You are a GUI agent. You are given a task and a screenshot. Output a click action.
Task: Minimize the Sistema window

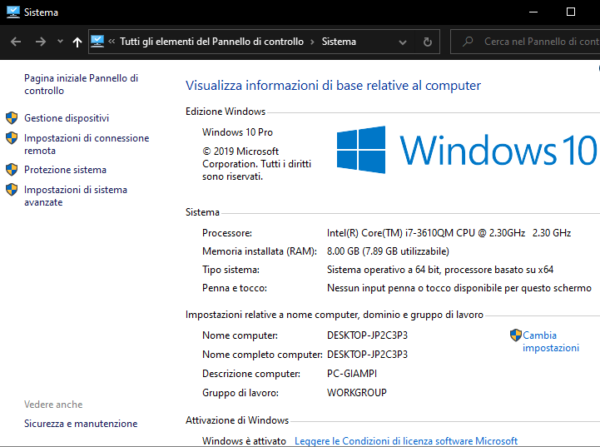[x=533, y=12]
